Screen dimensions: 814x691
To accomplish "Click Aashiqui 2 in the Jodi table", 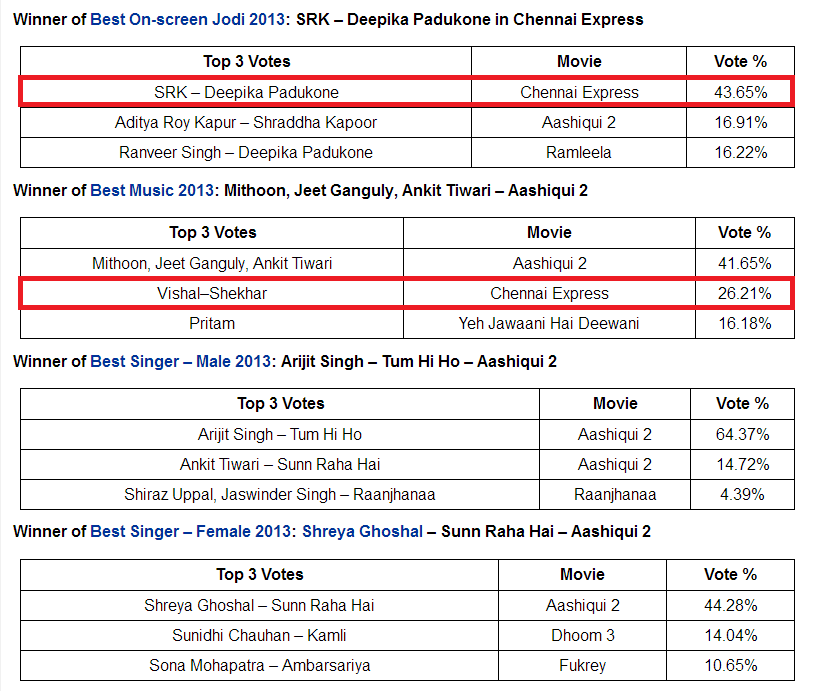I will [579, 122].
